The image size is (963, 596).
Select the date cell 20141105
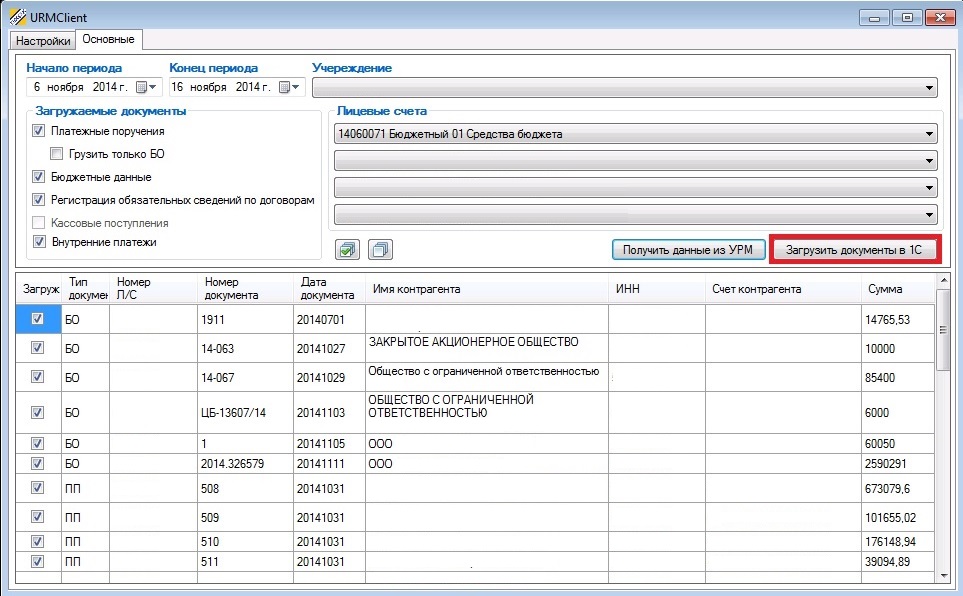coord(330,444)
